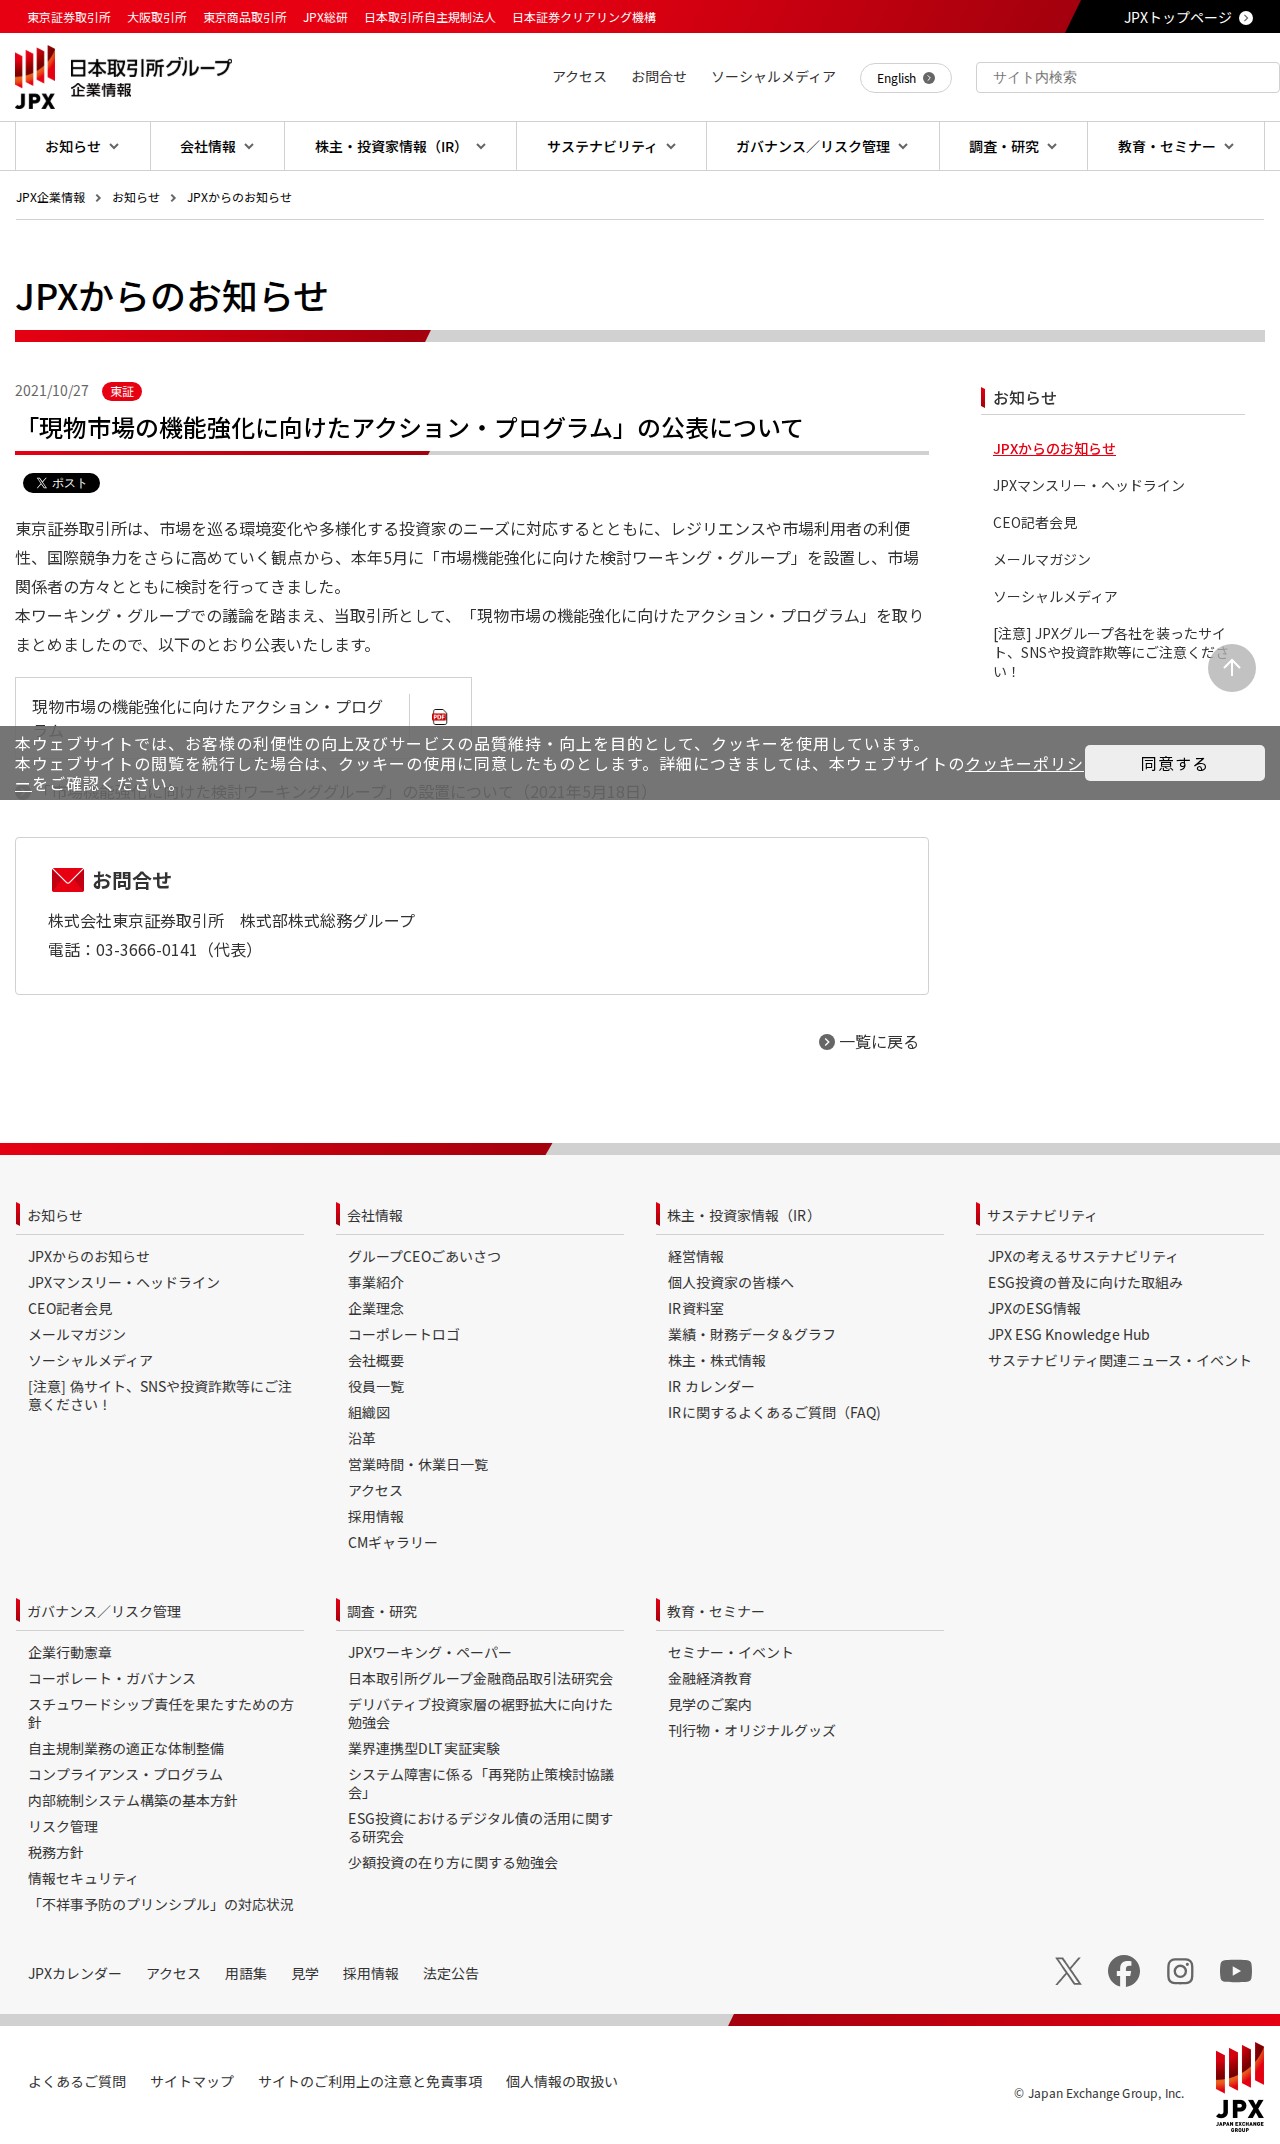Open the お問合せ header link
1280x2144 pixels.
click(659, 77)
